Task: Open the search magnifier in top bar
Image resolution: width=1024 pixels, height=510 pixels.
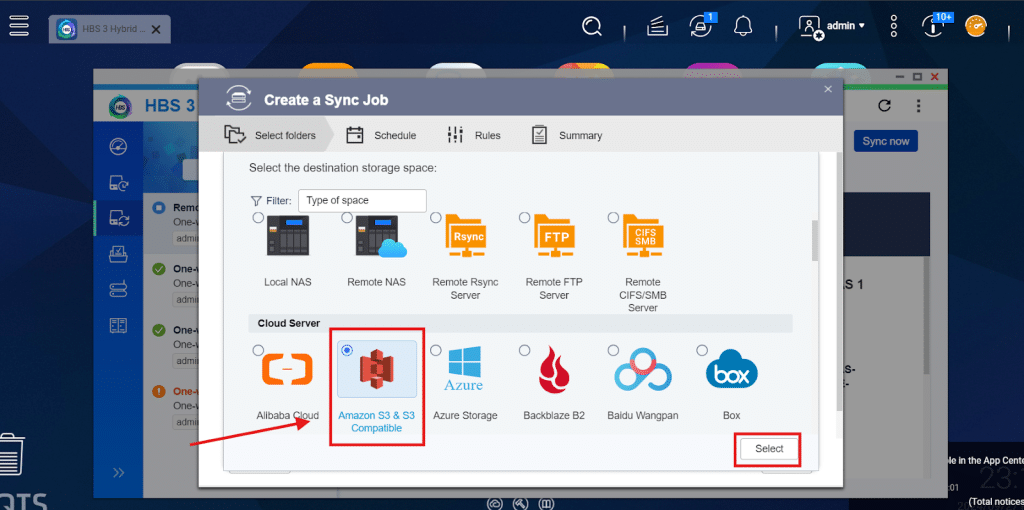Action: (x=593, y=26)
